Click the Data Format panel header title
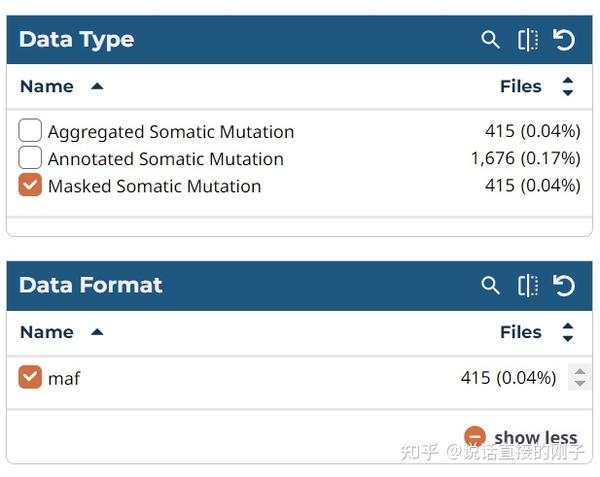 90,286
